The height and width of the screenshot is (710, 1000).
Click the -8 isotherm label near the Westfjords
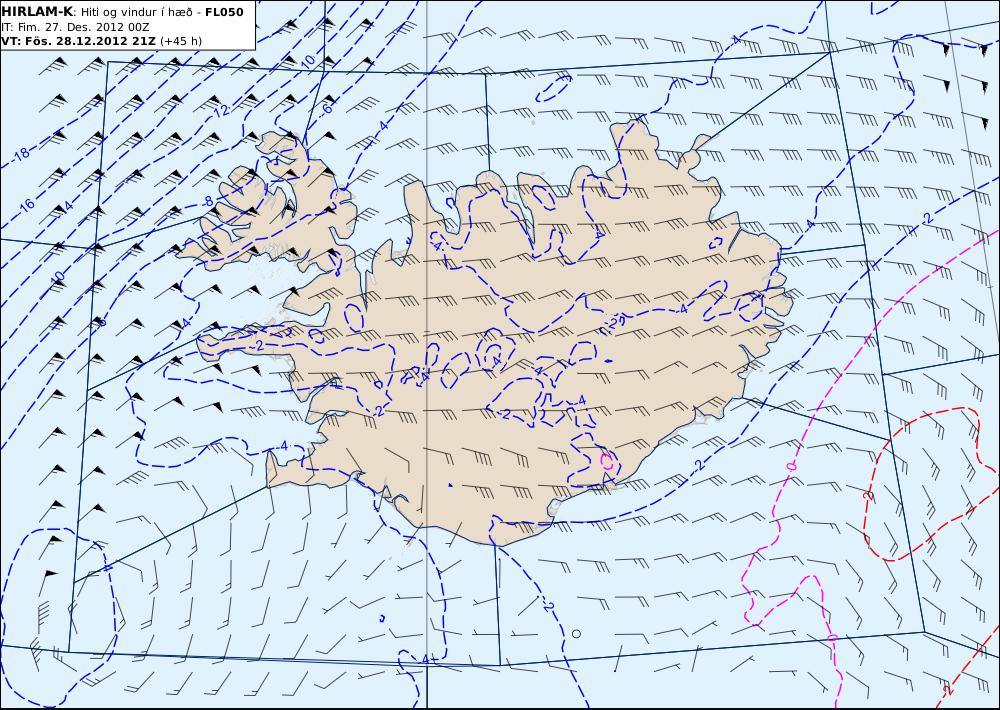[x=209, y=201]
